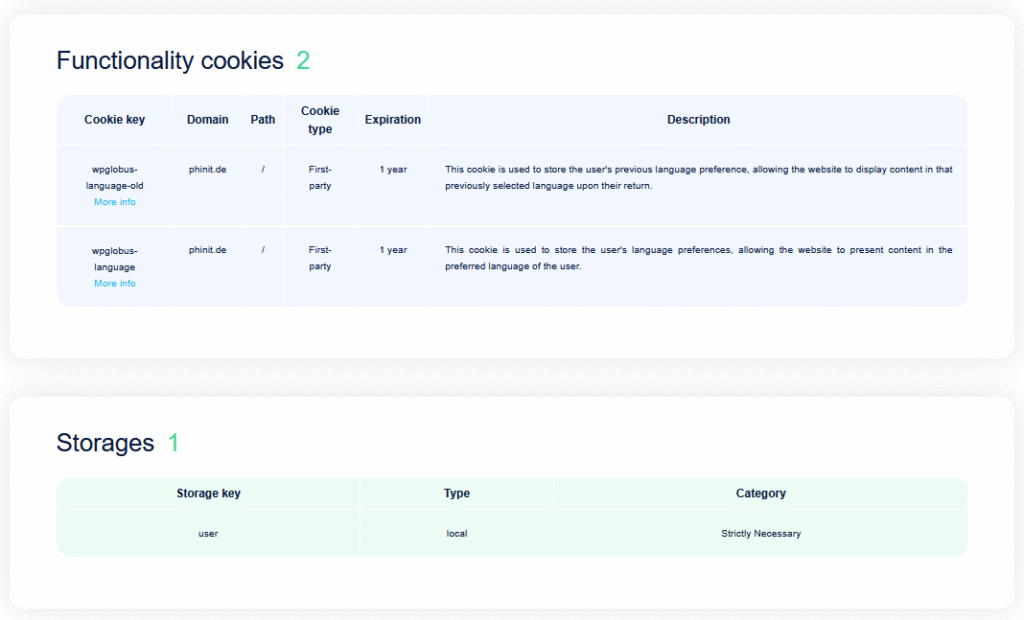Click the green count number beside Storages
1024x620 pixels.
tap(174, 443)
